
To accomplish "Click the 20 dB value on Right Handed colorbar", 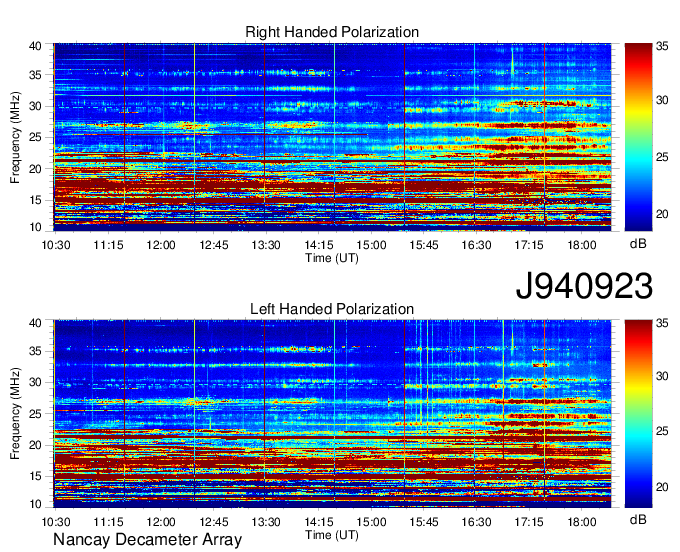I will 662,214.
